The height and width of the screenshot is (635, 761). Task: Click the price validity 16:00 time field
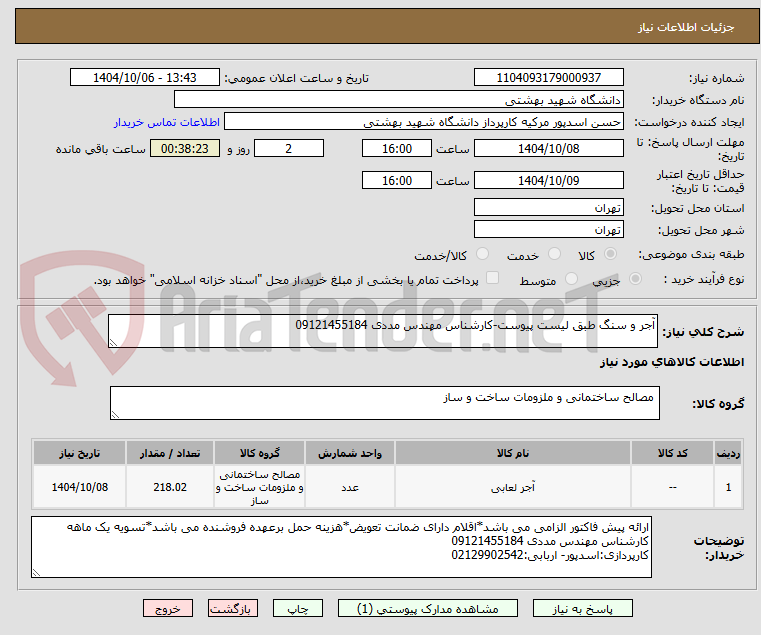397,180
